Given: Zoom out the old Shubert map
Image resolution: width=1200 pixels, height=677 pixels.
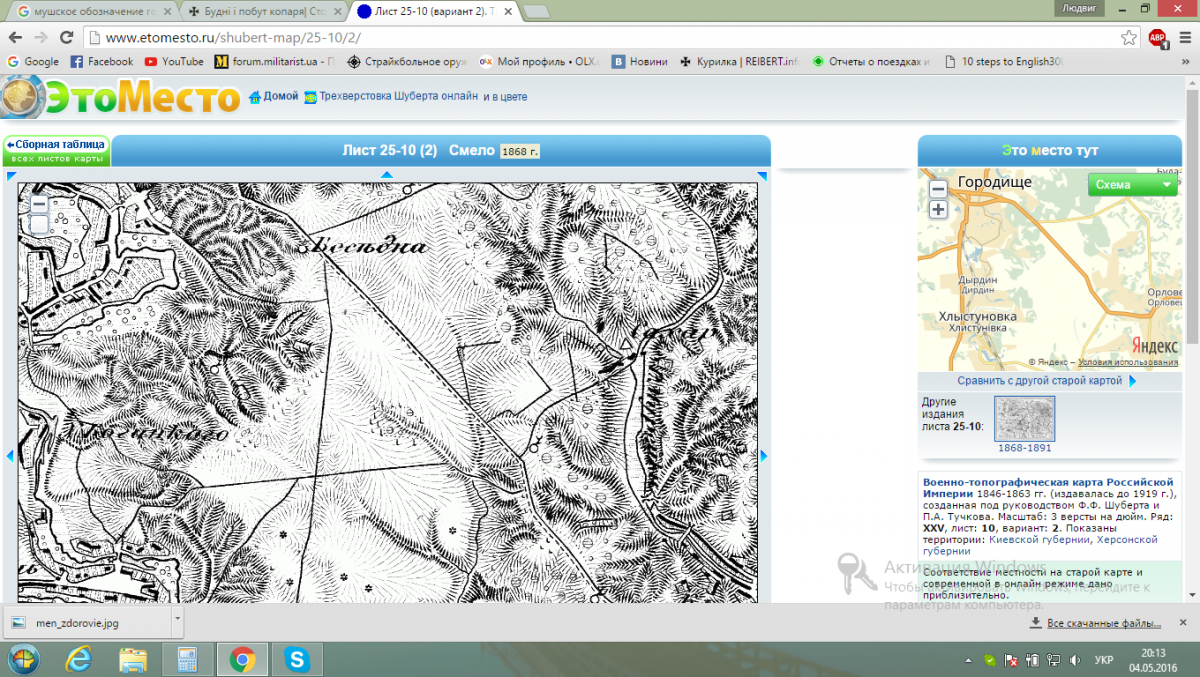Looking at the screenshot, I should coord(39,203).
